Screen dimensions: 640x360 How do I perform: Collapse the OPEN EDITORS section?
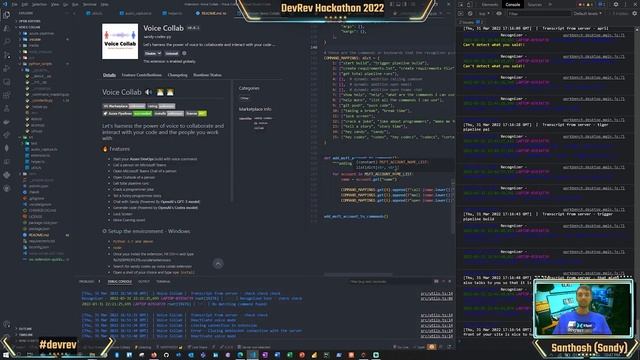[x=29, y=21]
